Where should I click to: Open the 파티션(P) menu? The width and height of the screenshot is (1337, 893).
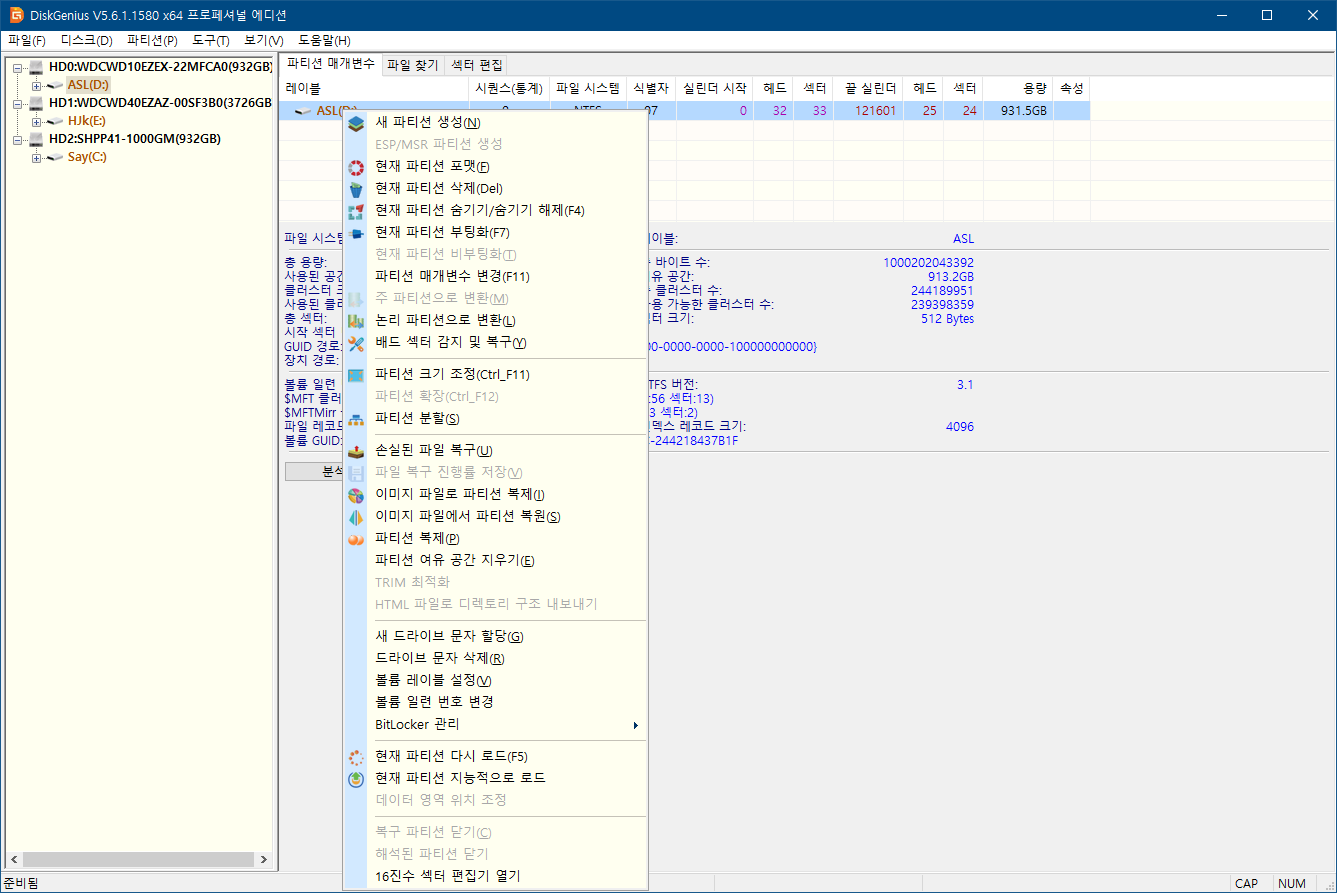coord(152,41)
